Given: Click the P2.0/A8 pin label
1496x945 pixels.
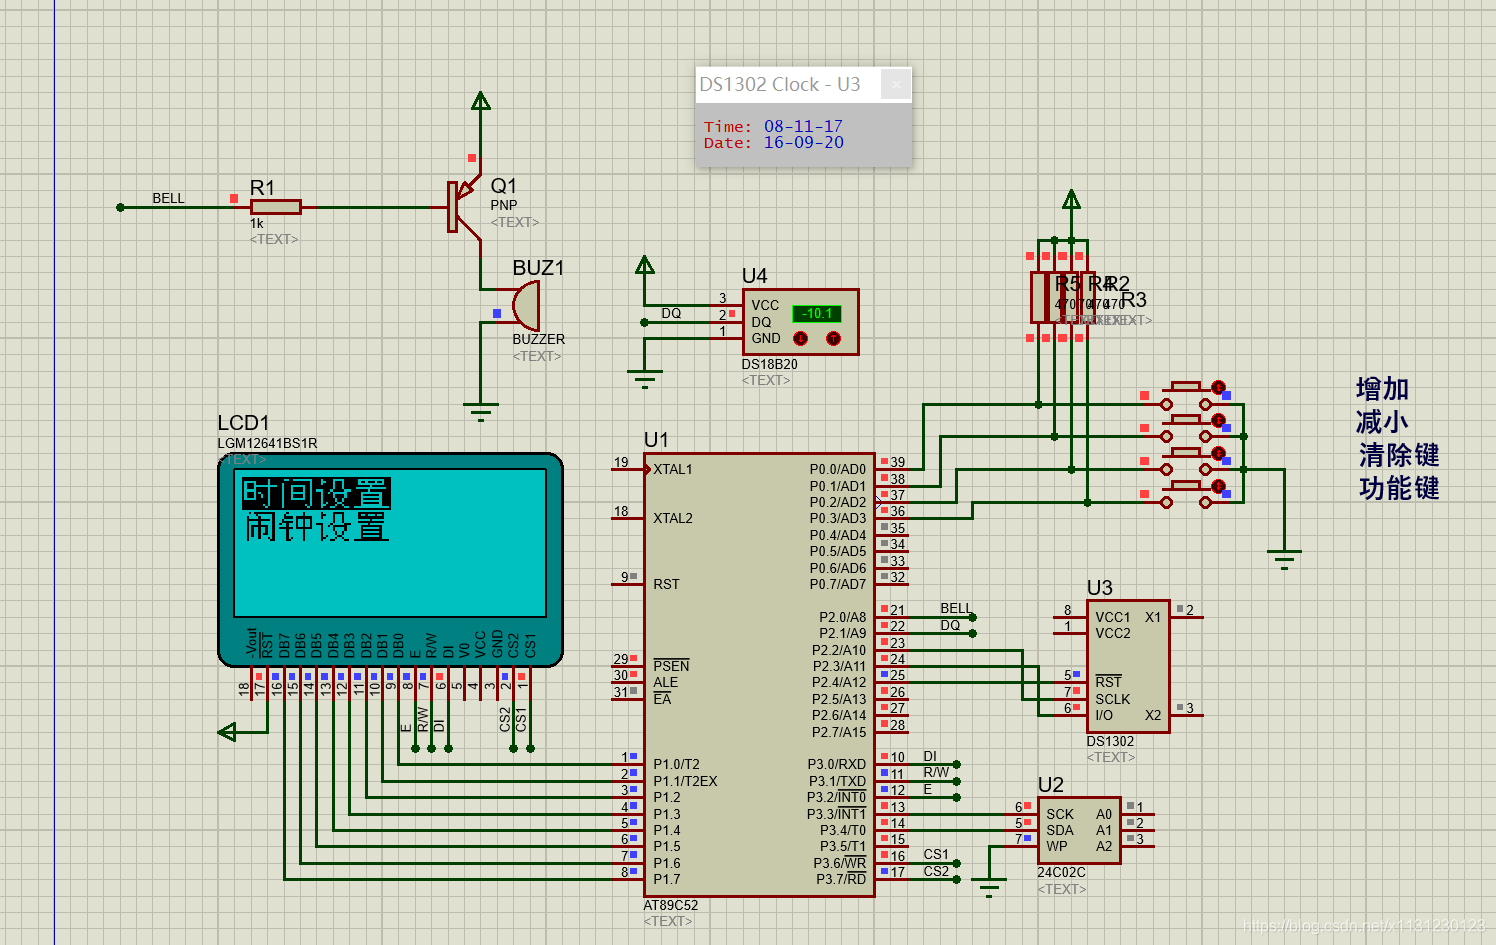Looking at the screenshot, I should (843, 617).
